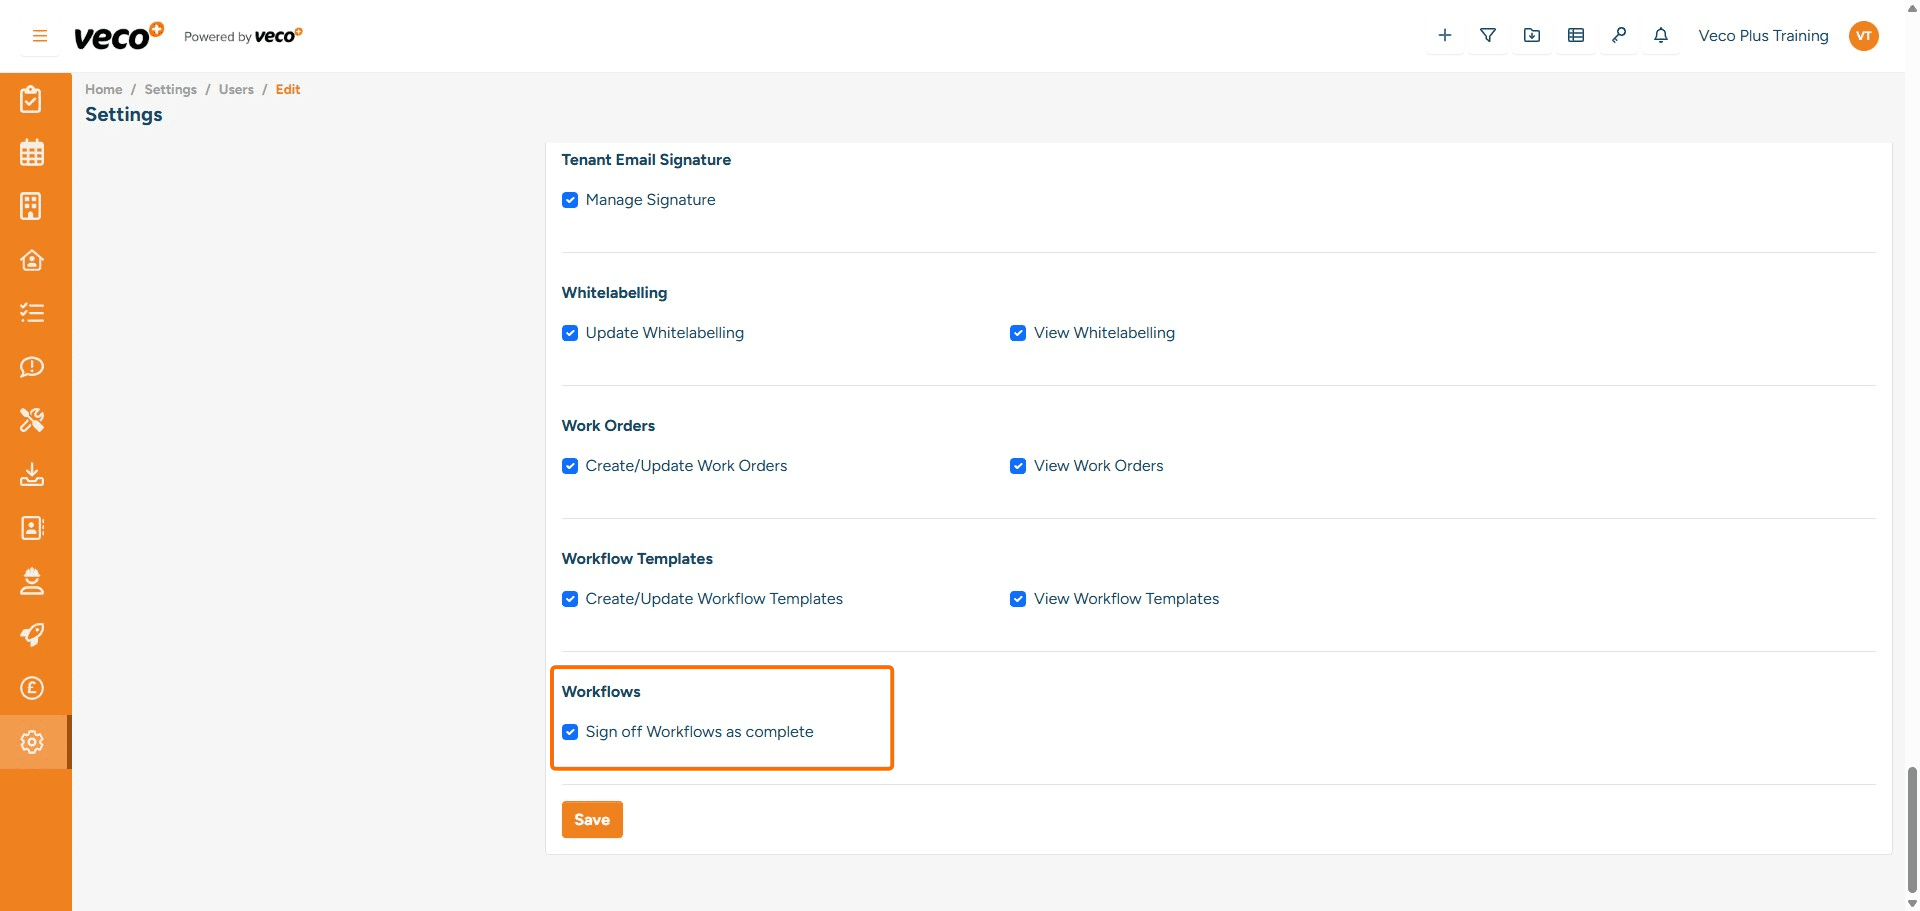Open notifications via the bell icon
This screenshot has height=911, width=1920.
point(1661,35)
